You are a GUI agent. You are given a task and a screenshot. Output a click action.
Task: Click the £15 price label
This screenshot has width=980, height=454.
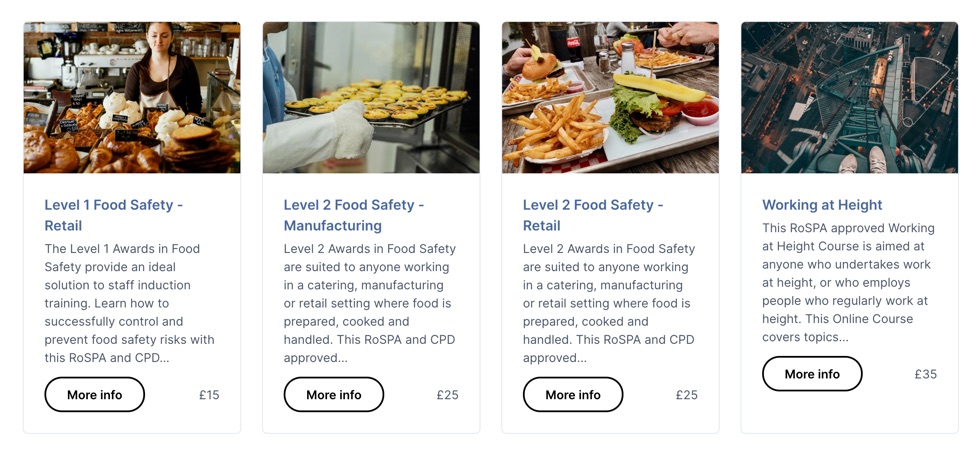point(209,395)
